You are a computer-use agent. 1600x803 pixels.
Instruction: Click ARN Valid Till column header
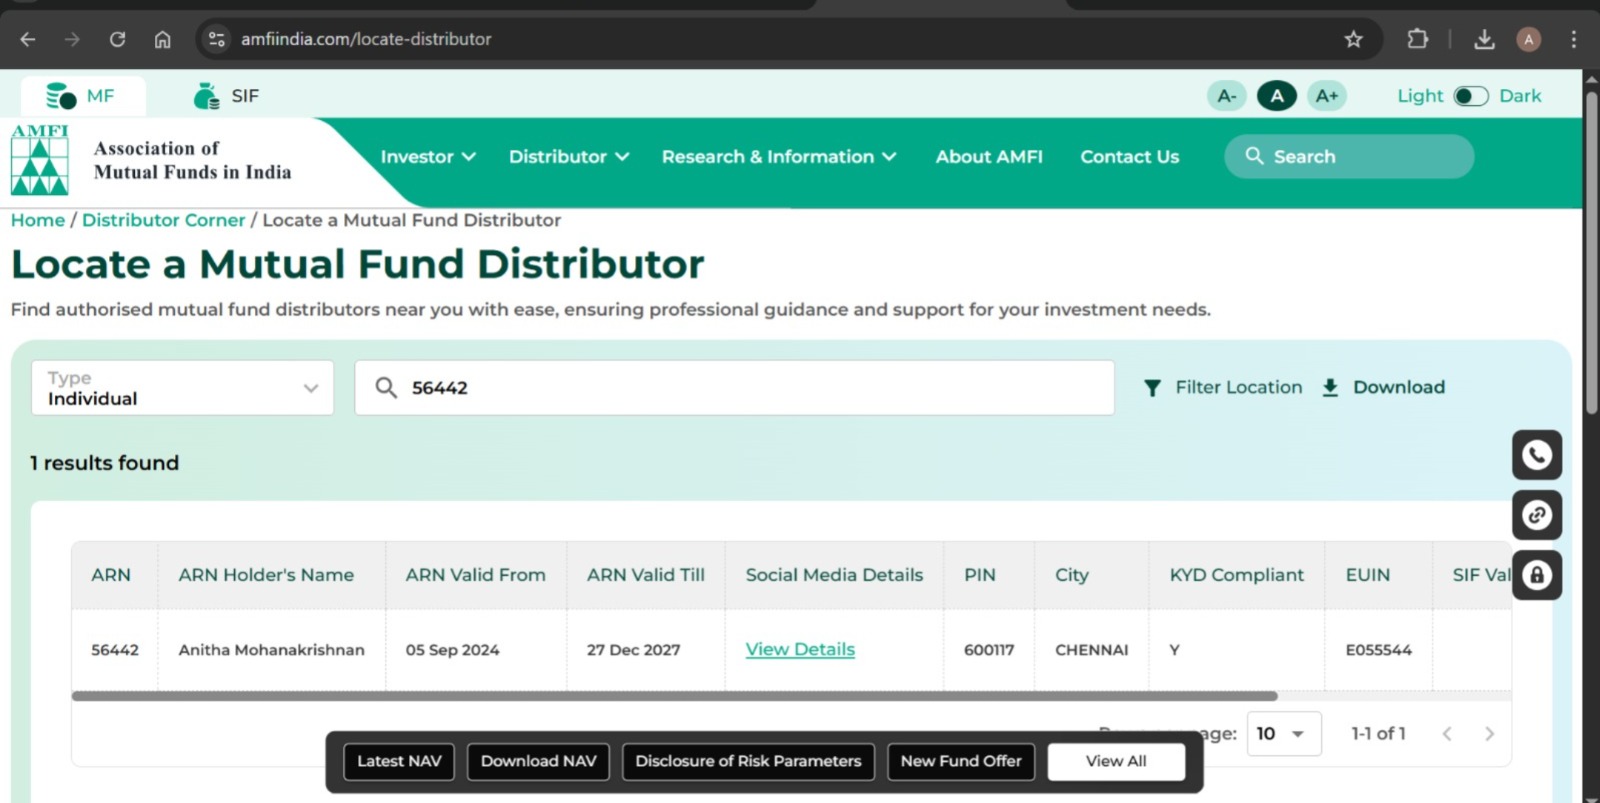(x=646, y=575)
